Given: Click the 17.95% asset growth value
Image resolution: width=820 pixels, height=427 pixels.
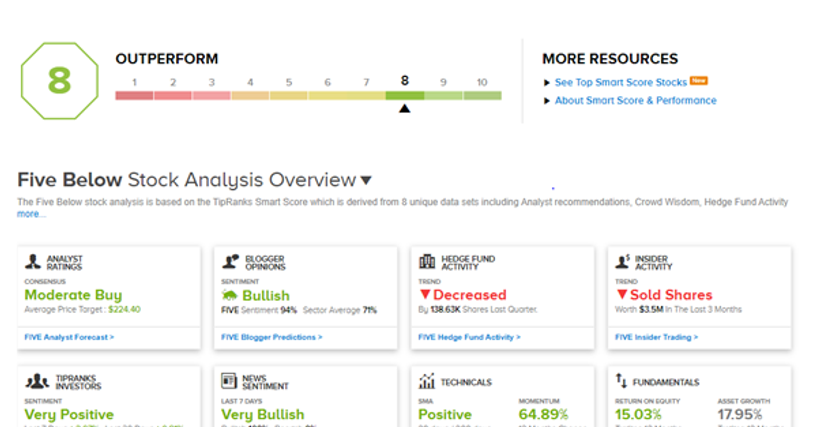Looking at the screenshot, I should tap(739, 414).
